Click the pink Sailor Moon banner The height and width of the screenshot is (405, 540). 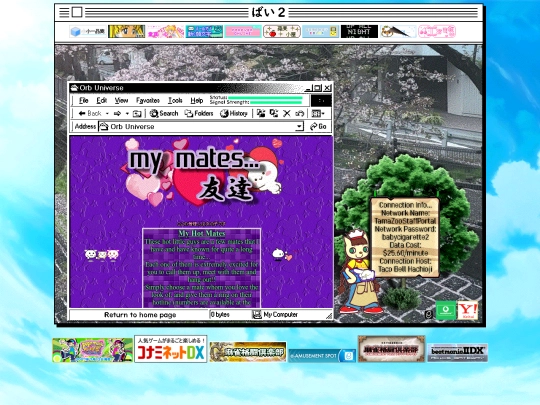(165, 32)
